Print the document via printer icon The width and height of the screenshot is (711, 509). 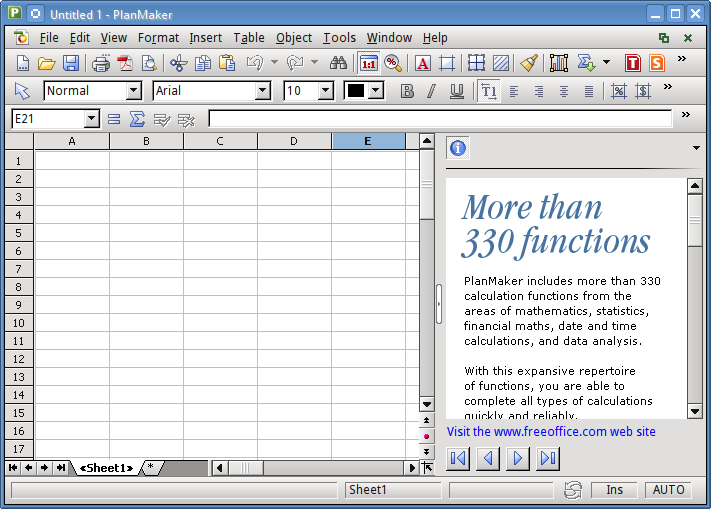pyautogui.click(x=101, y=63)
